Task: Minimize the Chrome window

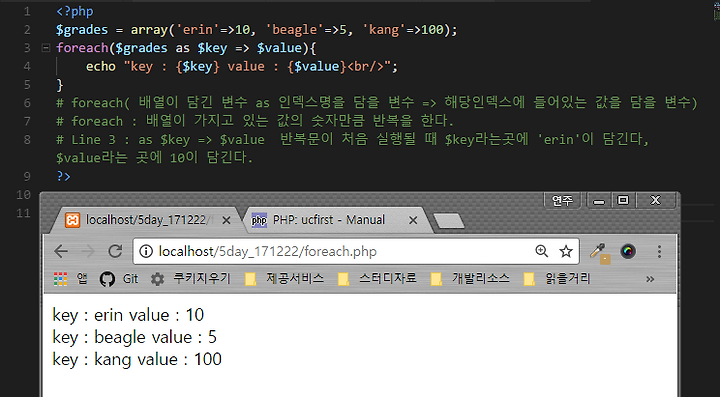Action: pyautogui.click(x=599, y=201)
